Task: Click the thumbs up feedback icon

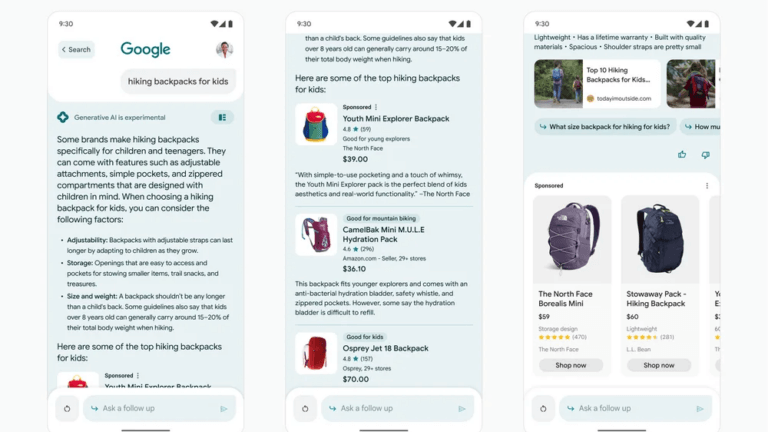Action: point(682,155)
